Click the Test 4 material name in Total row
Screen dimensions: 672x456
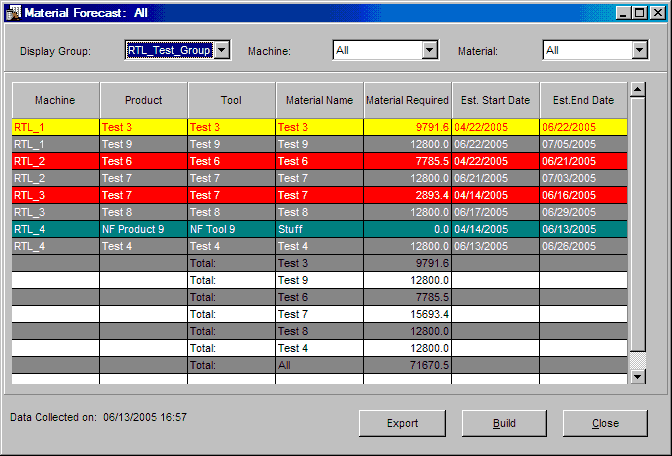point(320,348)
